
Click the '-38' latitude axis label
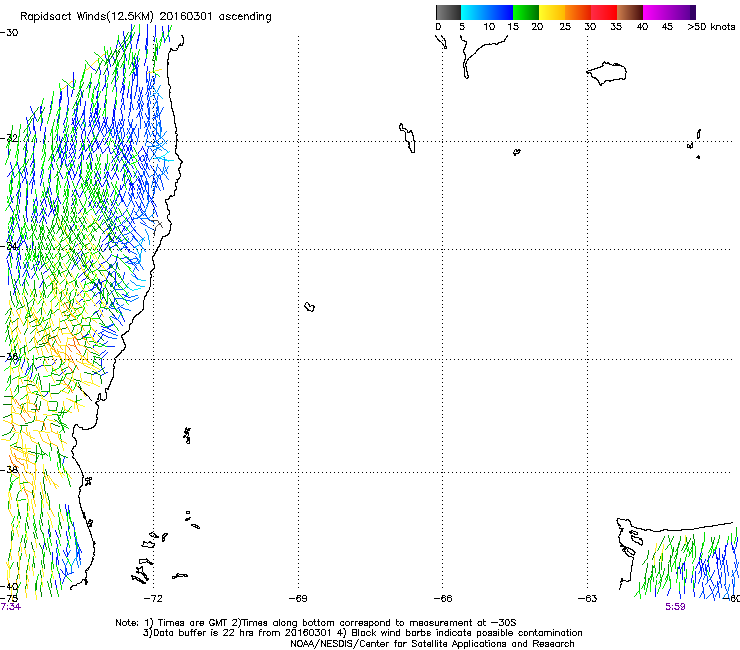click(9, 470)
